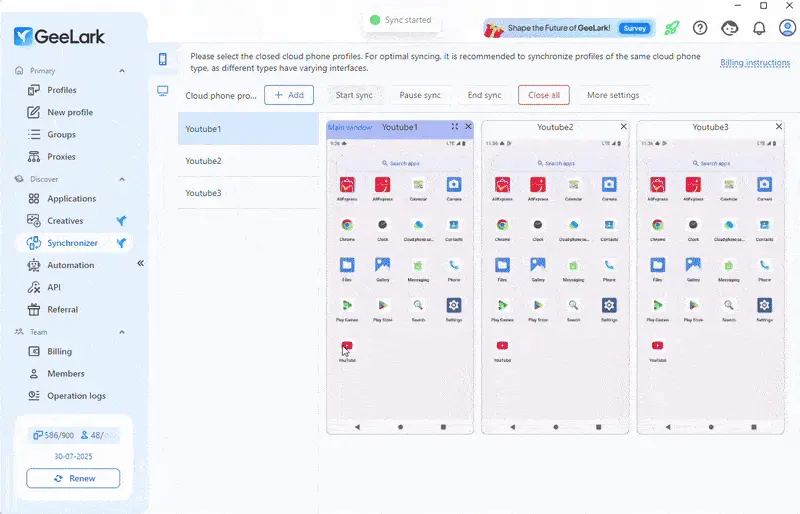Screen dimensions: 800x514
Task: Click End sync button
Action: coord(484,95)
